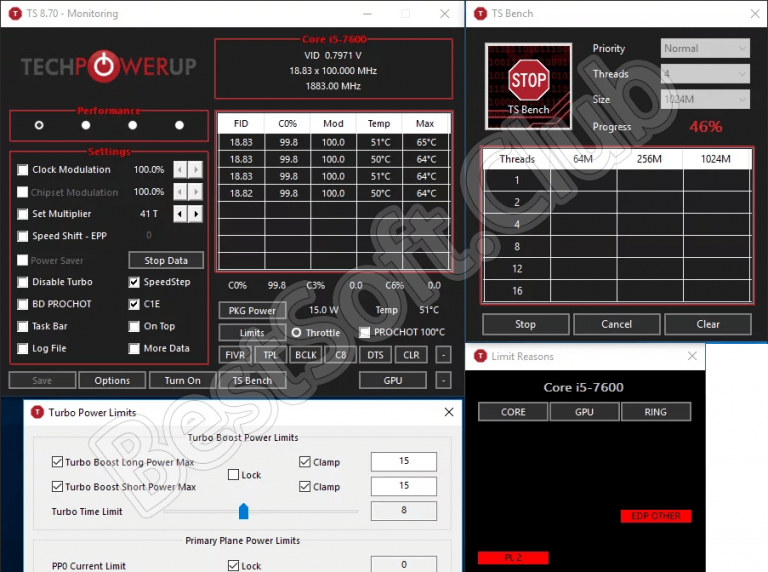Lower Set Multiplier with left arrow

180,214
